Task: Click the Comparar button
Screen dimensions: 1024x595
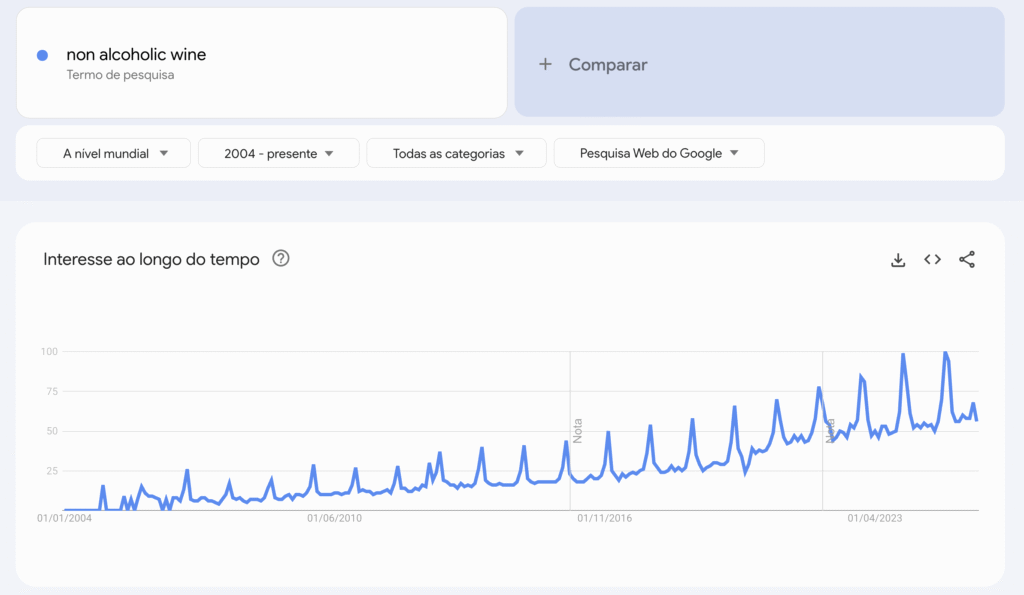Action: pyautogui.click(x=608, y=64)
